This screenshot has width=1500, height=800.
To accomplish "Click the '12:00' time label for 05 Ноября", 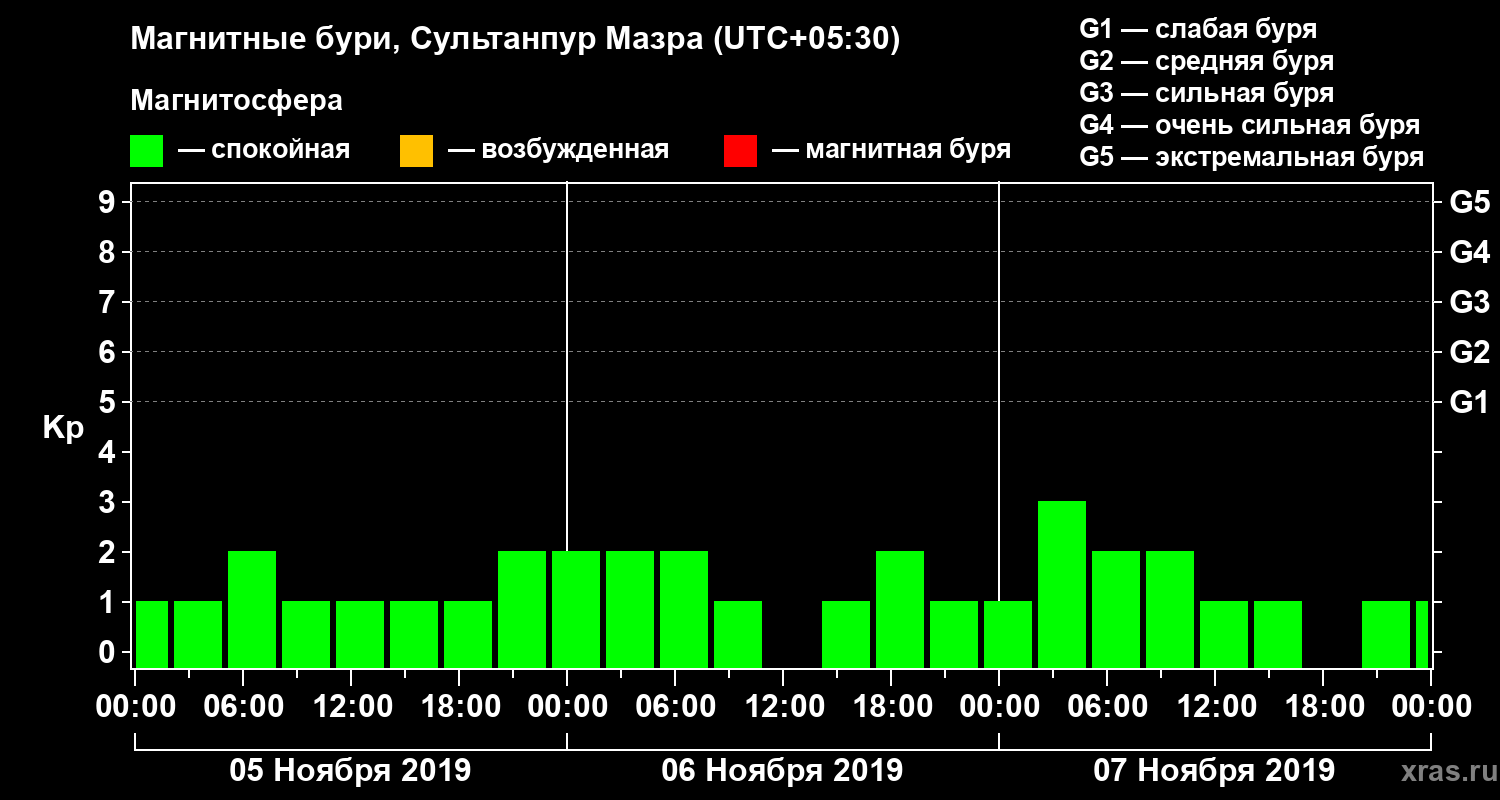I will coord(351,707).
